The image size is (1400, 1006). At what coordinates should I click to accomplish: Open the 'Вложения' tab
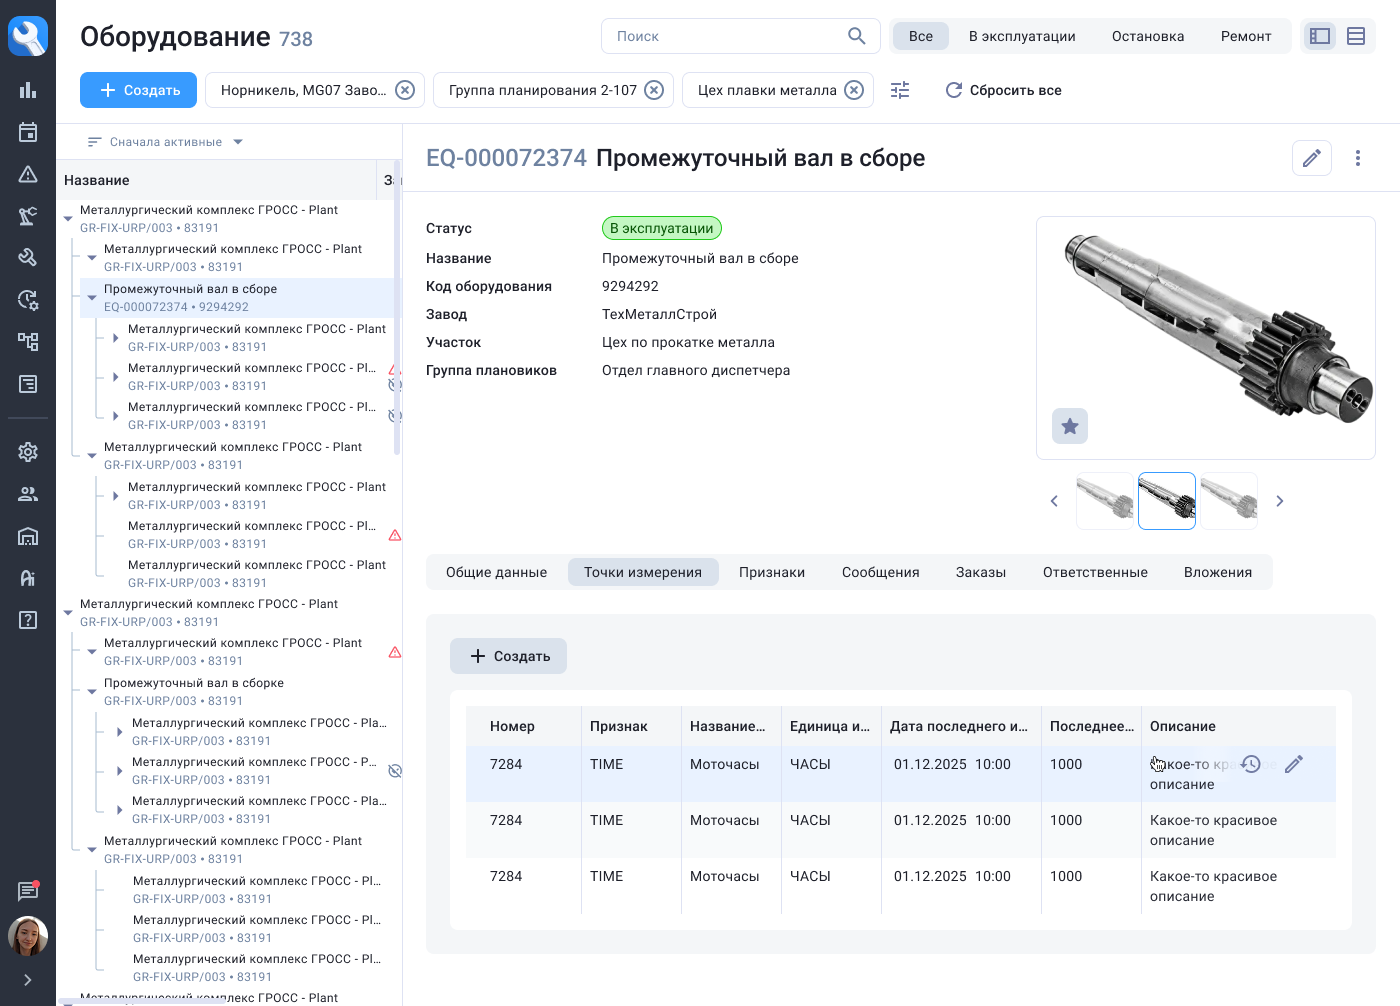[x=1217, y=572]
